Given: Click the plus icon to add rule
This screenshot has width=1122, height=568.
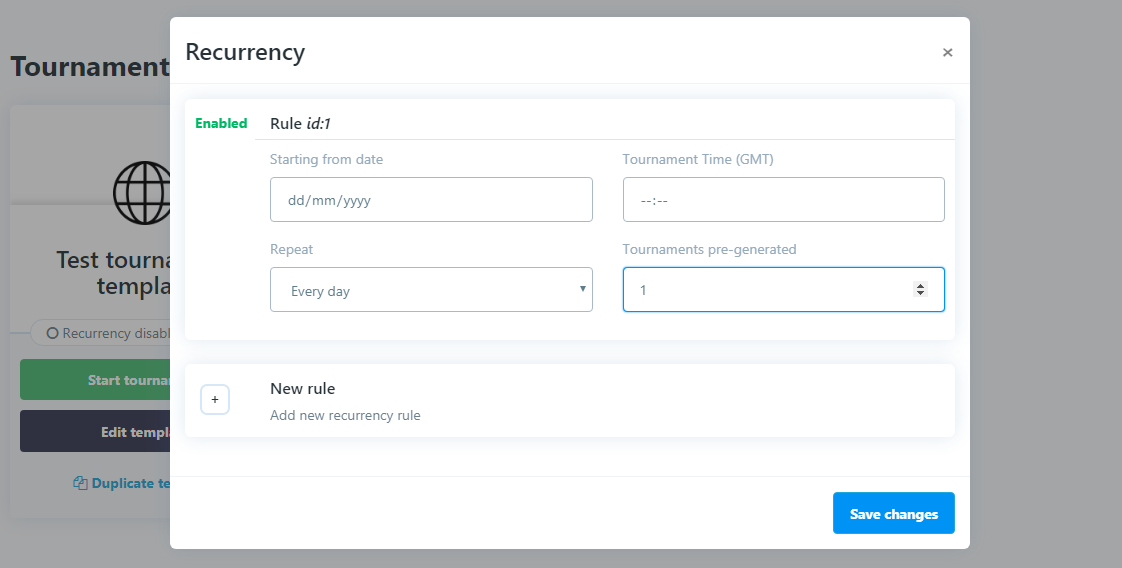Looking at the screenshot, I should (x=215, y=400).
